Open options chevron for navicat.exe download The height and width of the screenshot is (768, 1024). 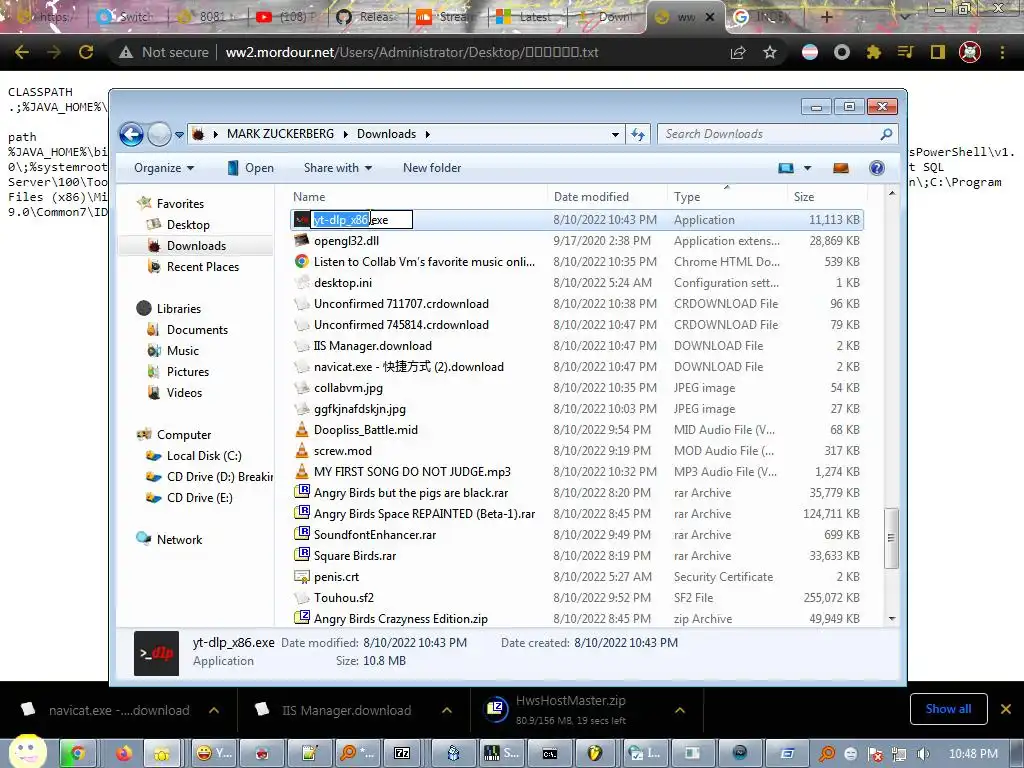click(214, 710)
